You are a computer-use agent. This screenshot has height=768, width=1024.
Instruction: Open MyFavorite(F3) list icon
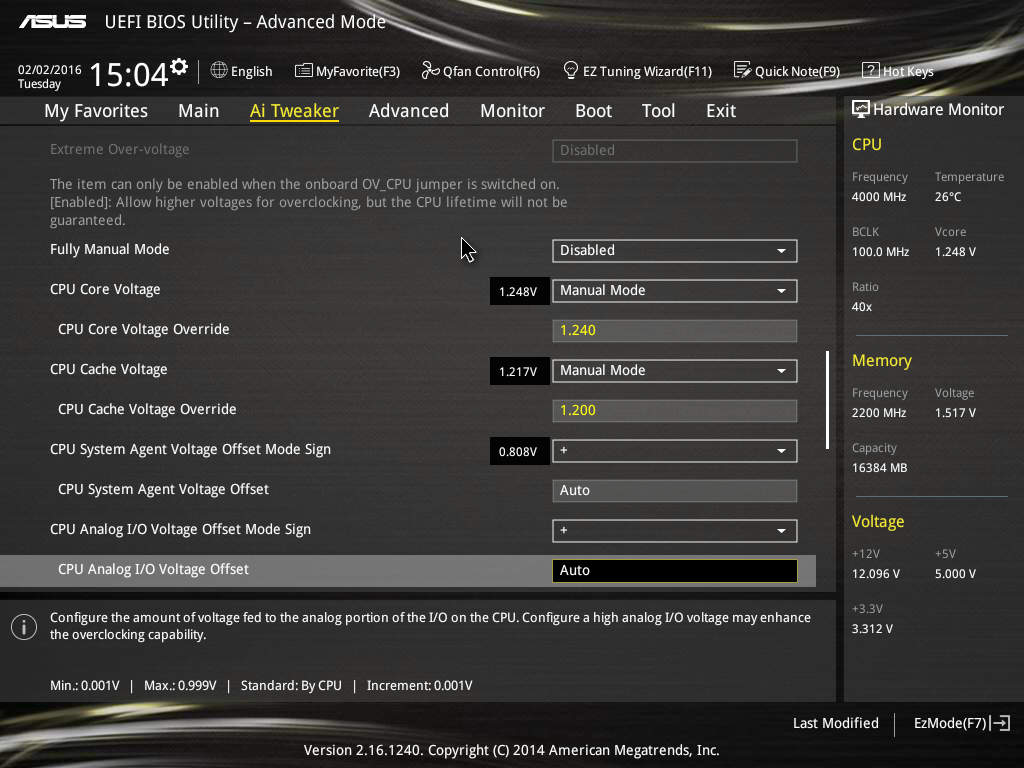(303, 71)
